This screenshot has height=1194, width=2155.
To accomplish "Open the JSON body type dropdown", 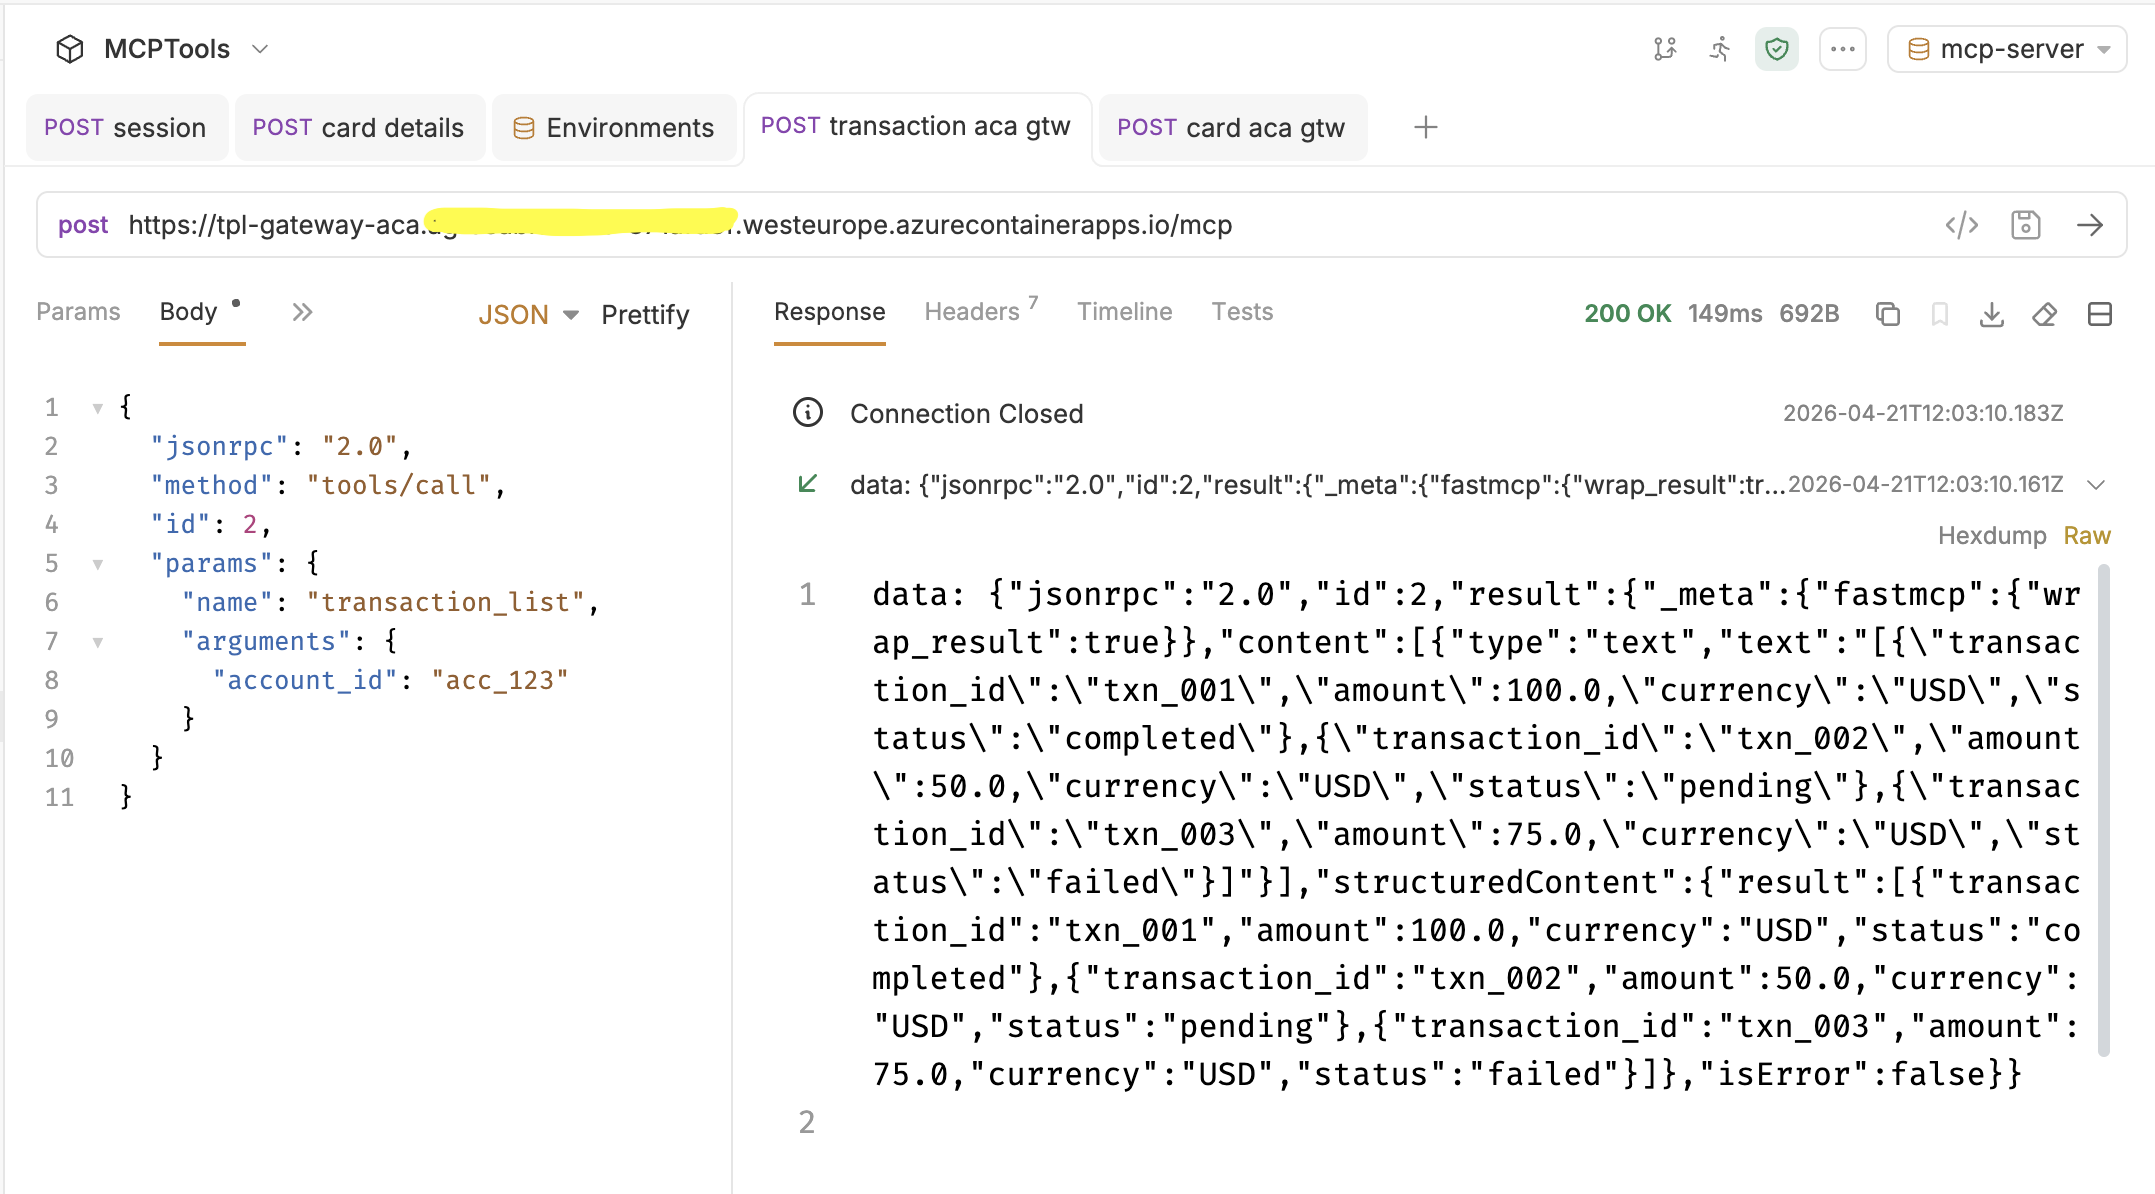I will (x=528, y=315).
